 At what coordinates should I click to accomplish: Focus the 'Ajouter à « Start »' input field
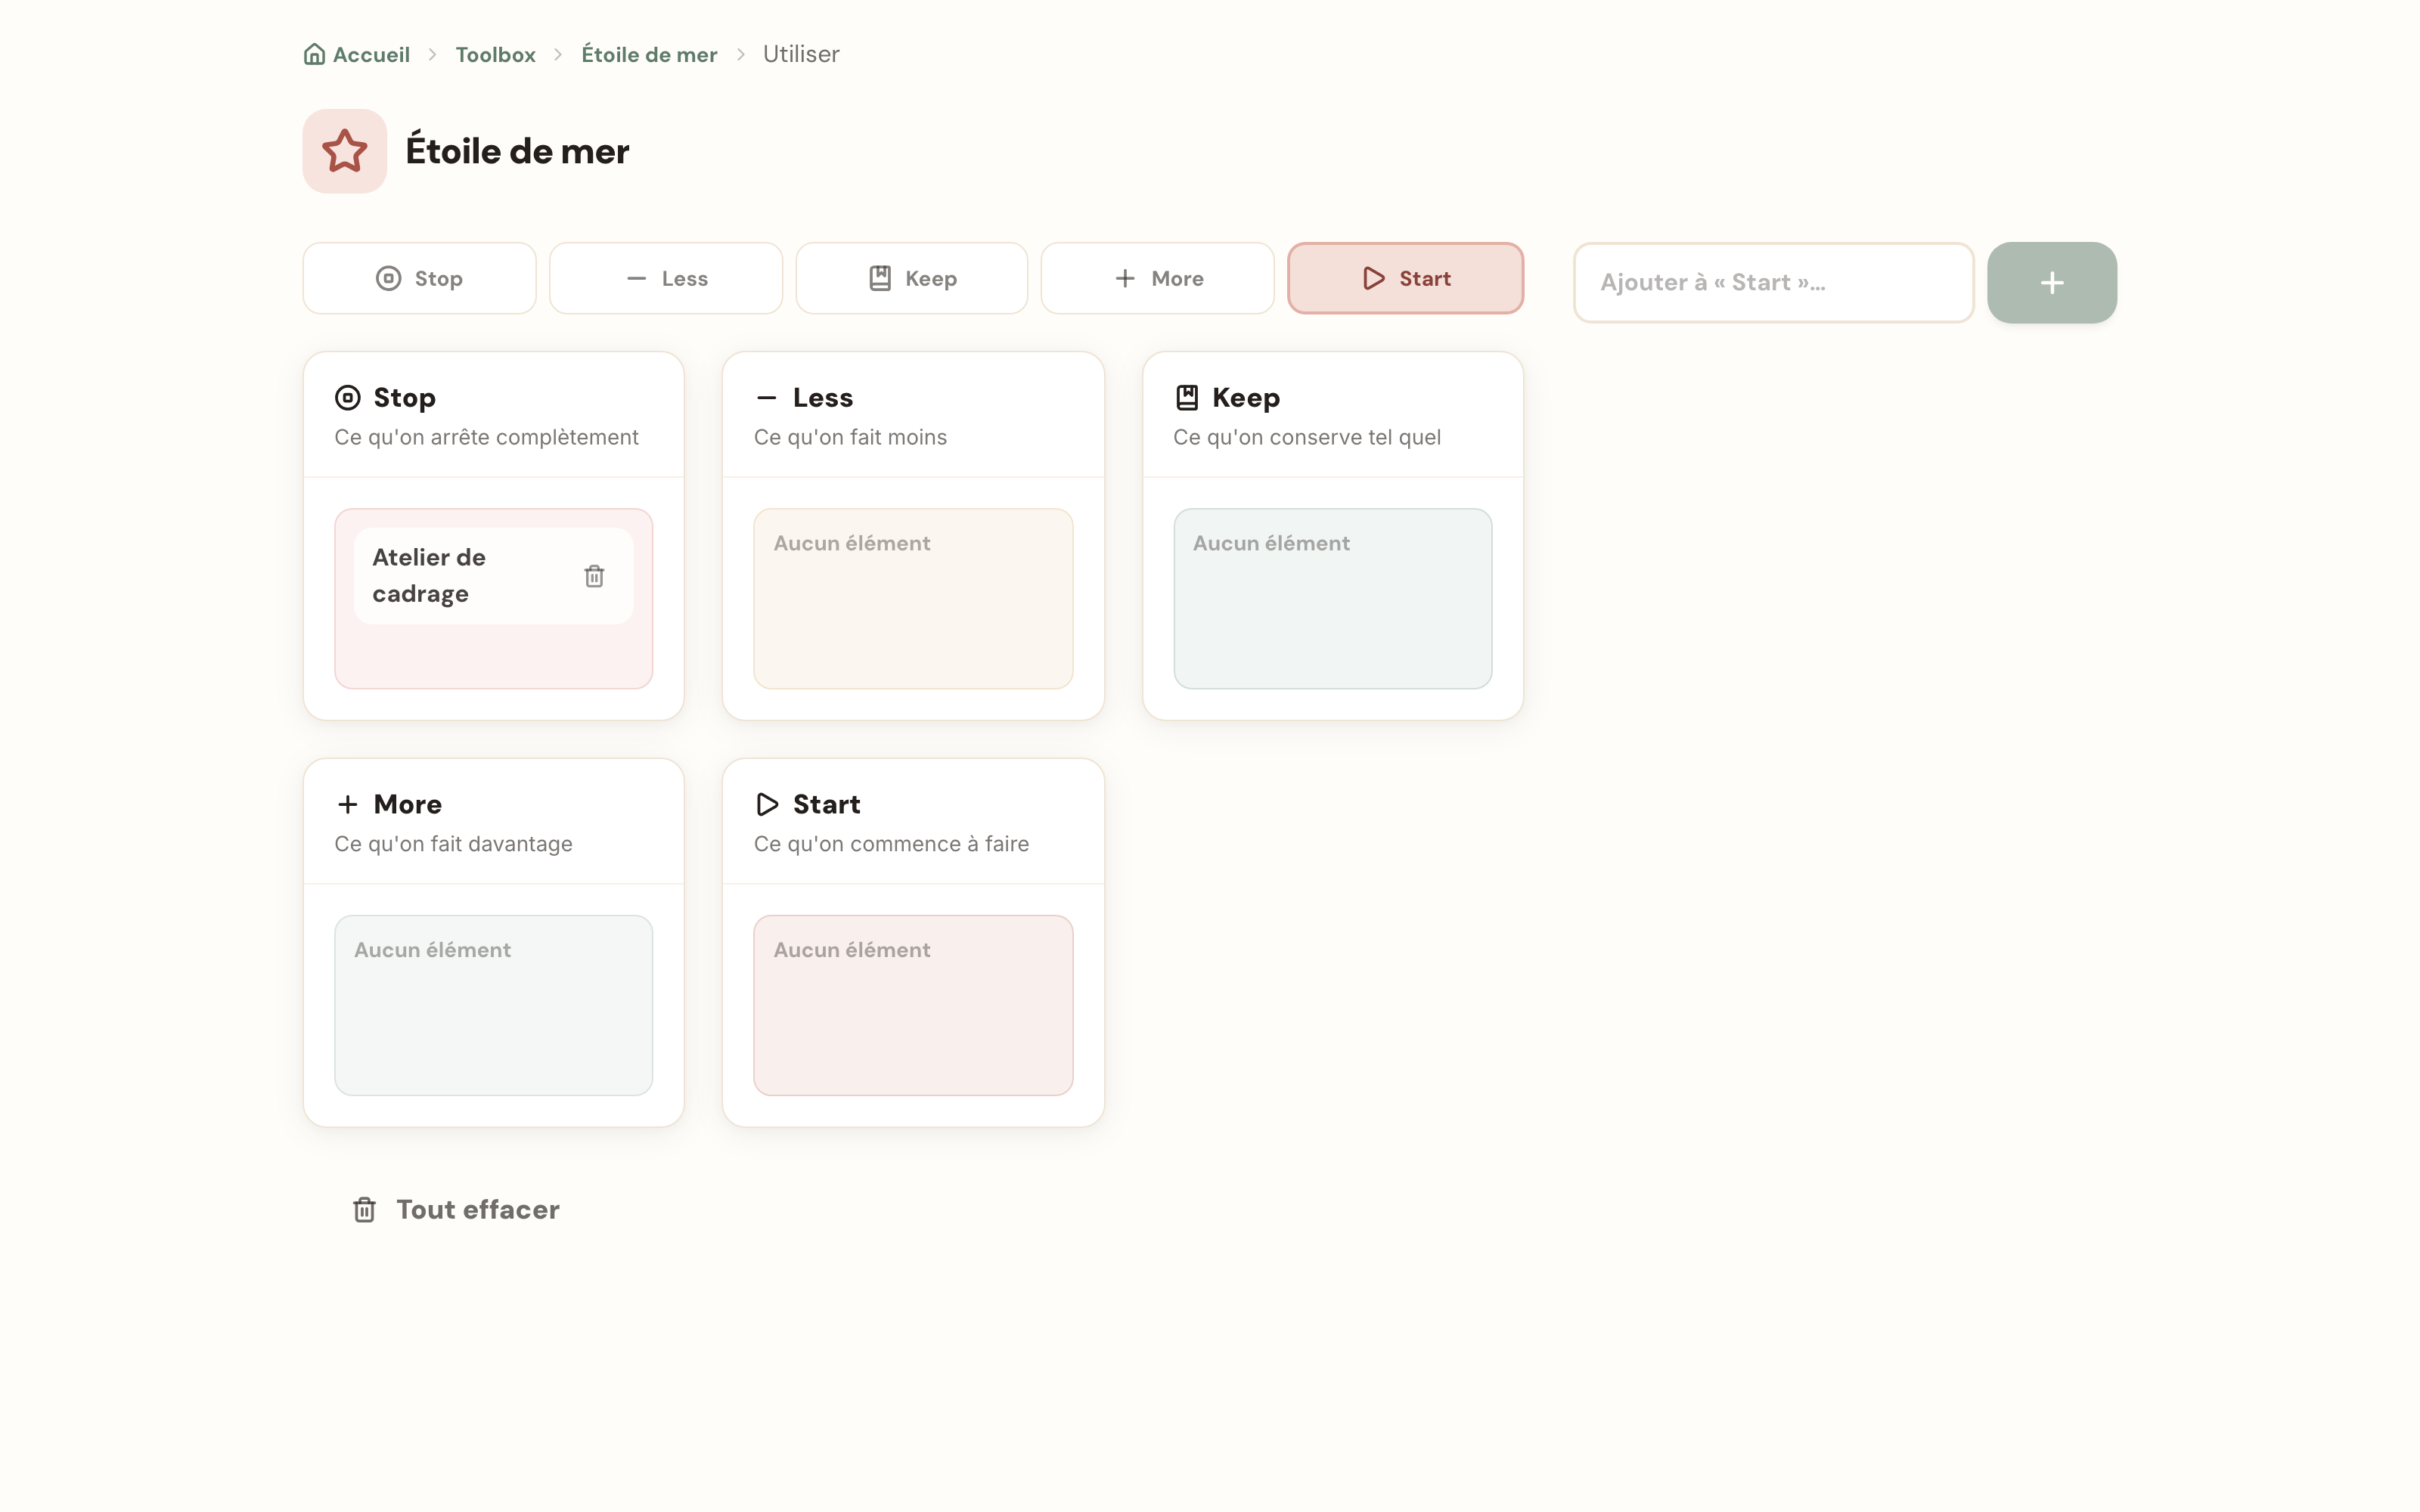[x=1773, y=283]
